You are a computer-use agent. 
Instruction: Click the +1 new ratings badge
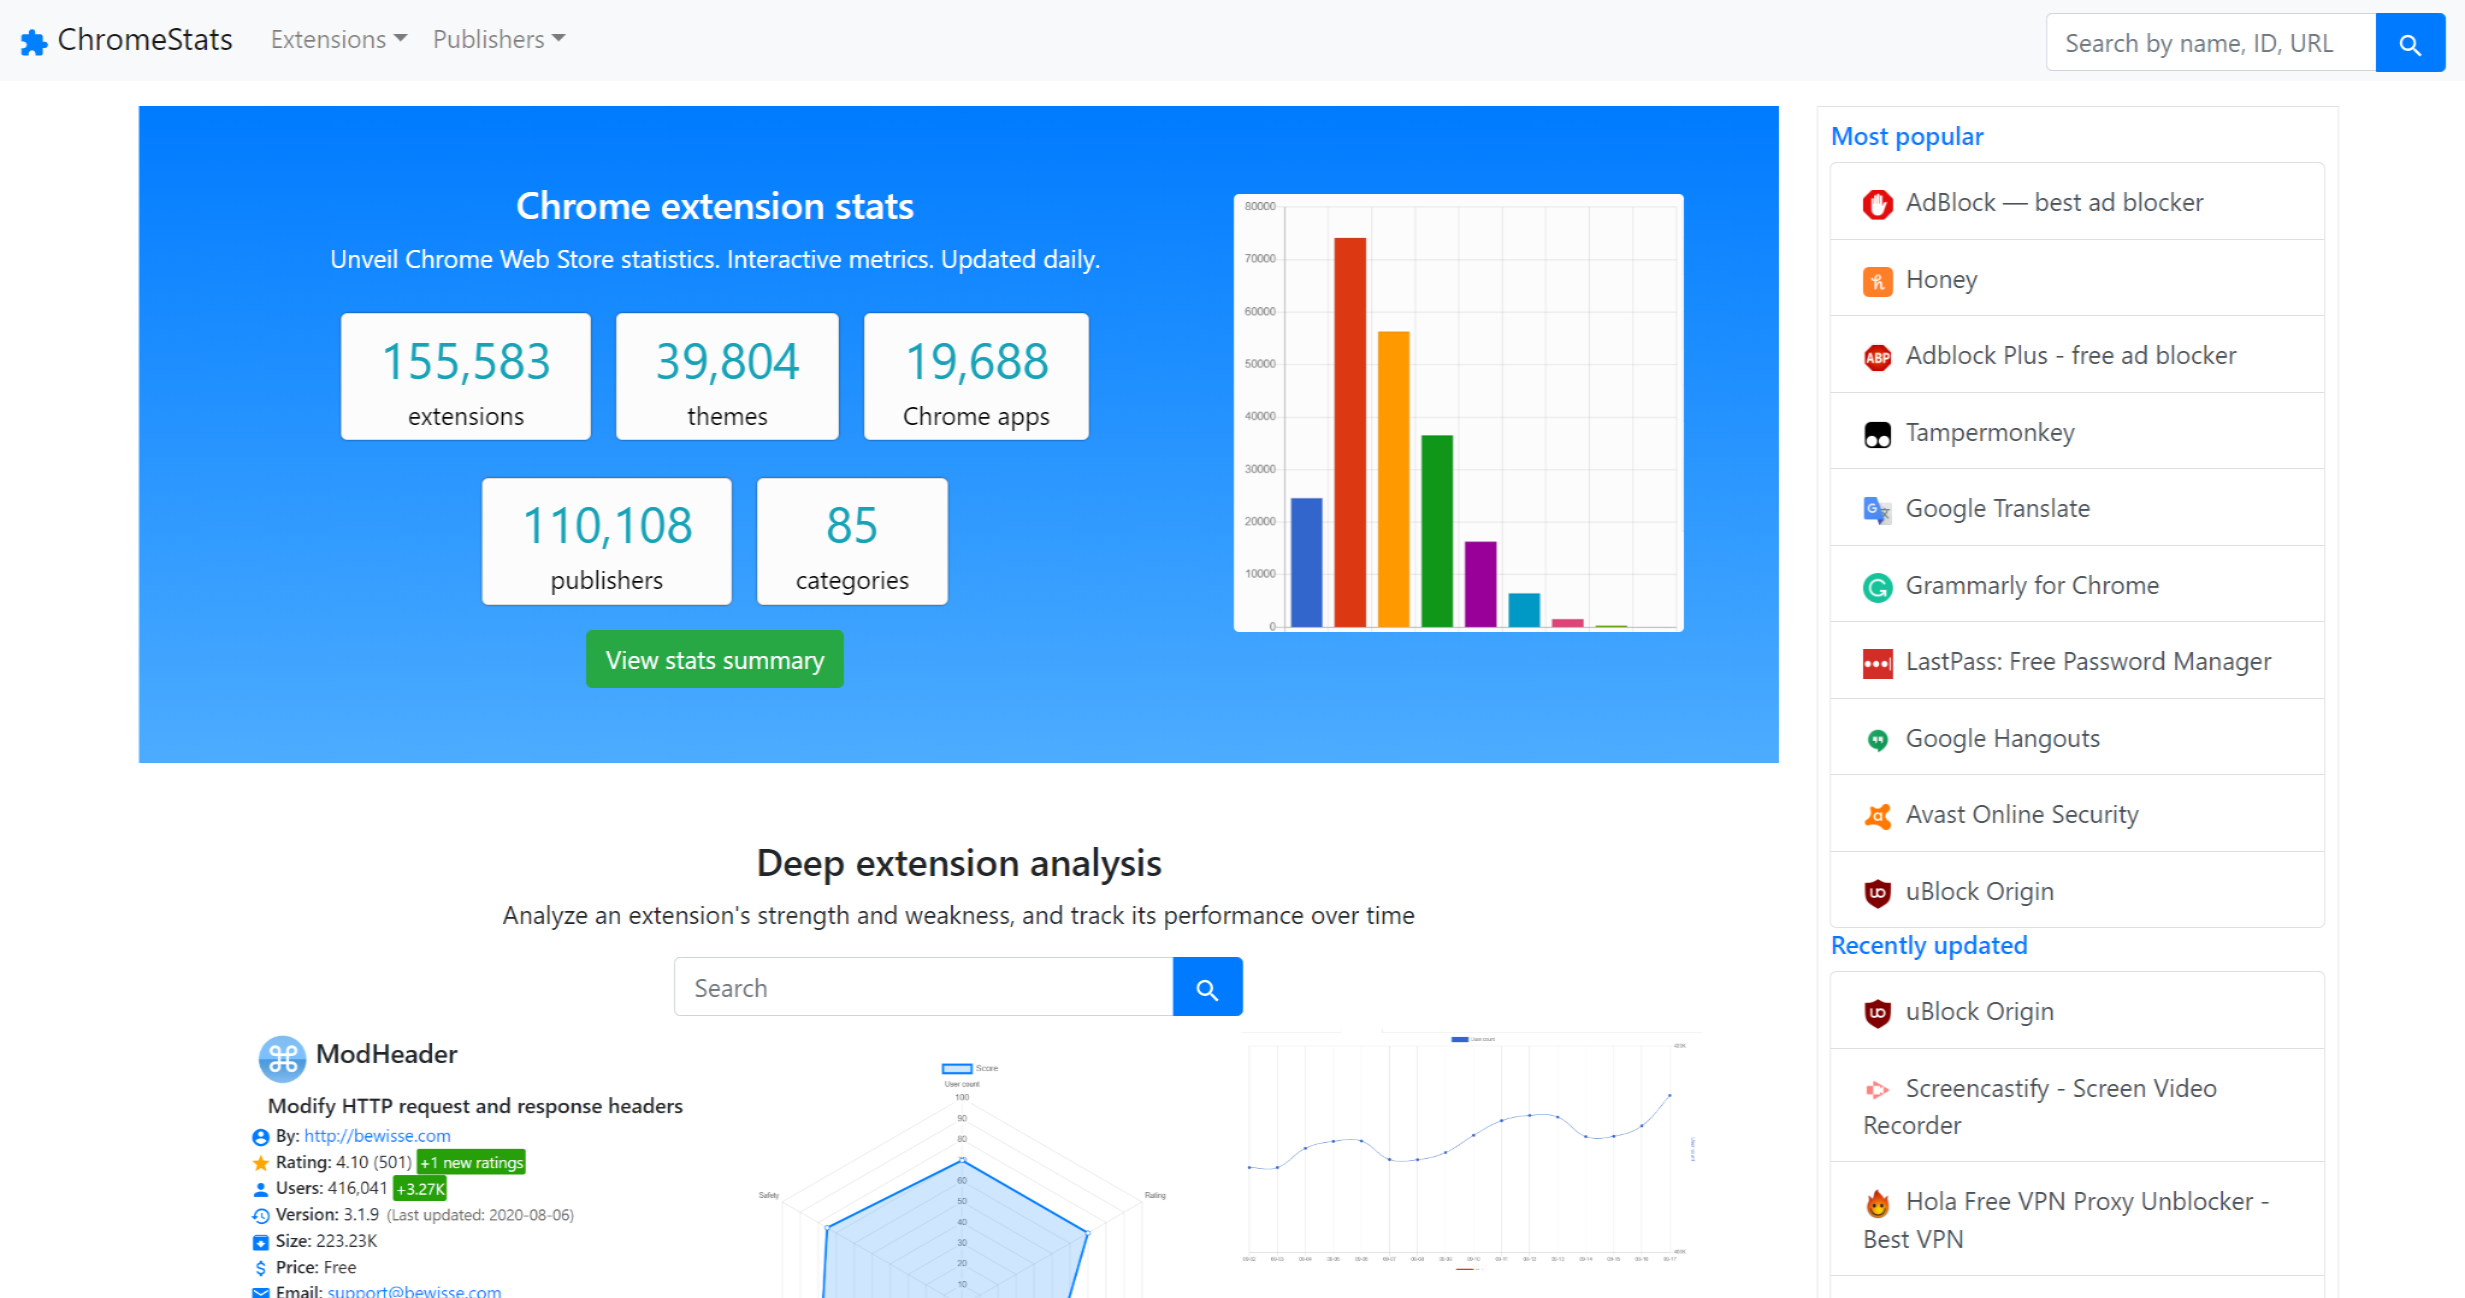pyautogui.click(x=472, y=1162)
